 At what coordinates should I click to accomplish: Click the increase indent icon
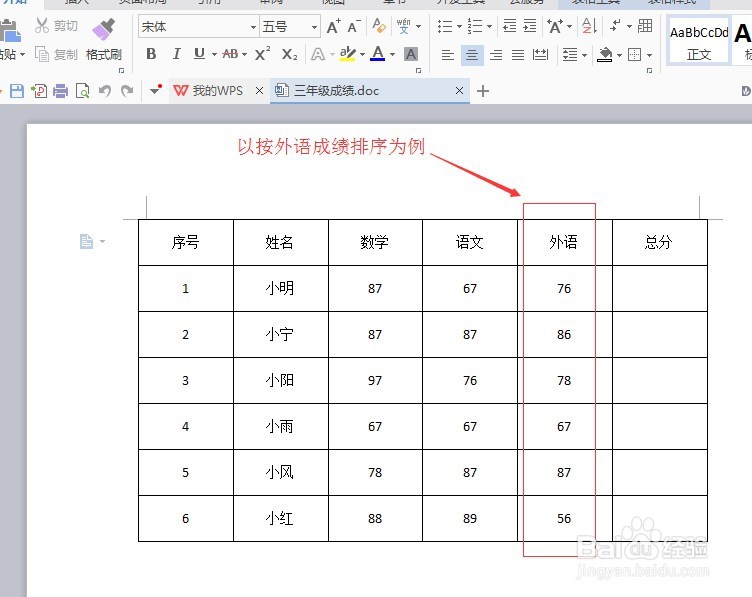point(529,26)
